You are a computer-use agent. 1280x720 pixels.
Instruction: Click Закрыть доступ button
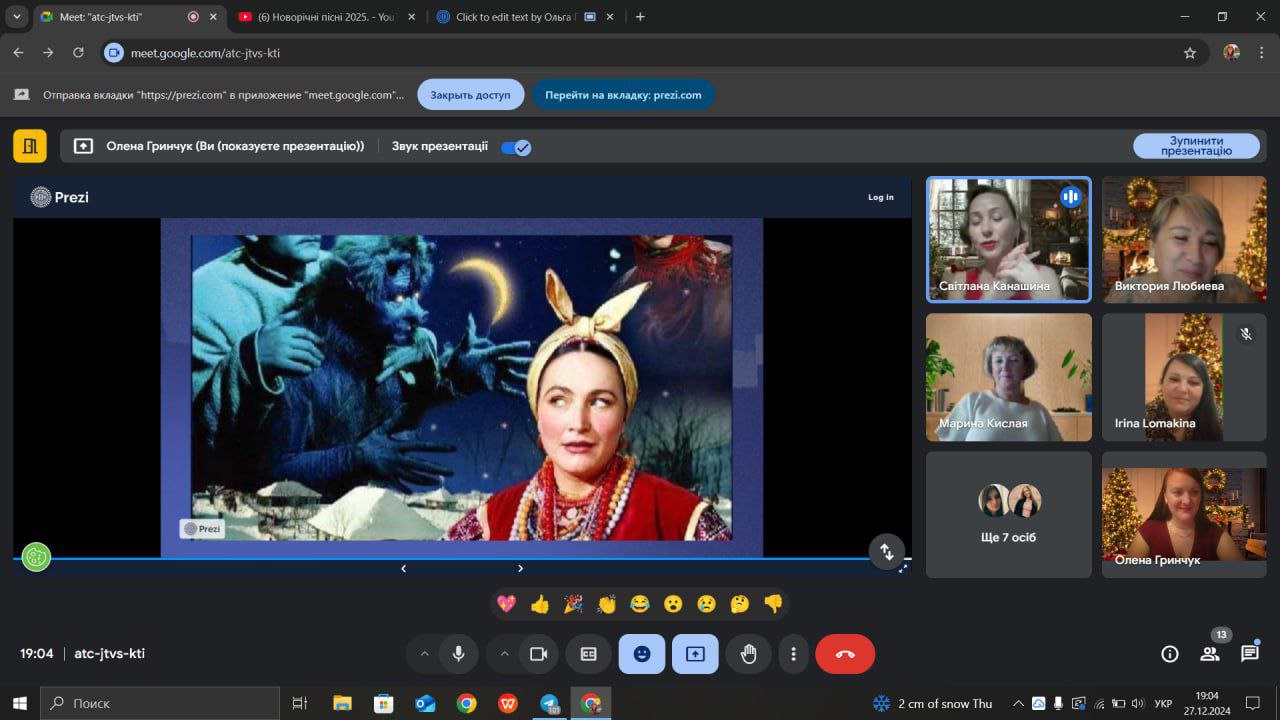coord(470,95)
